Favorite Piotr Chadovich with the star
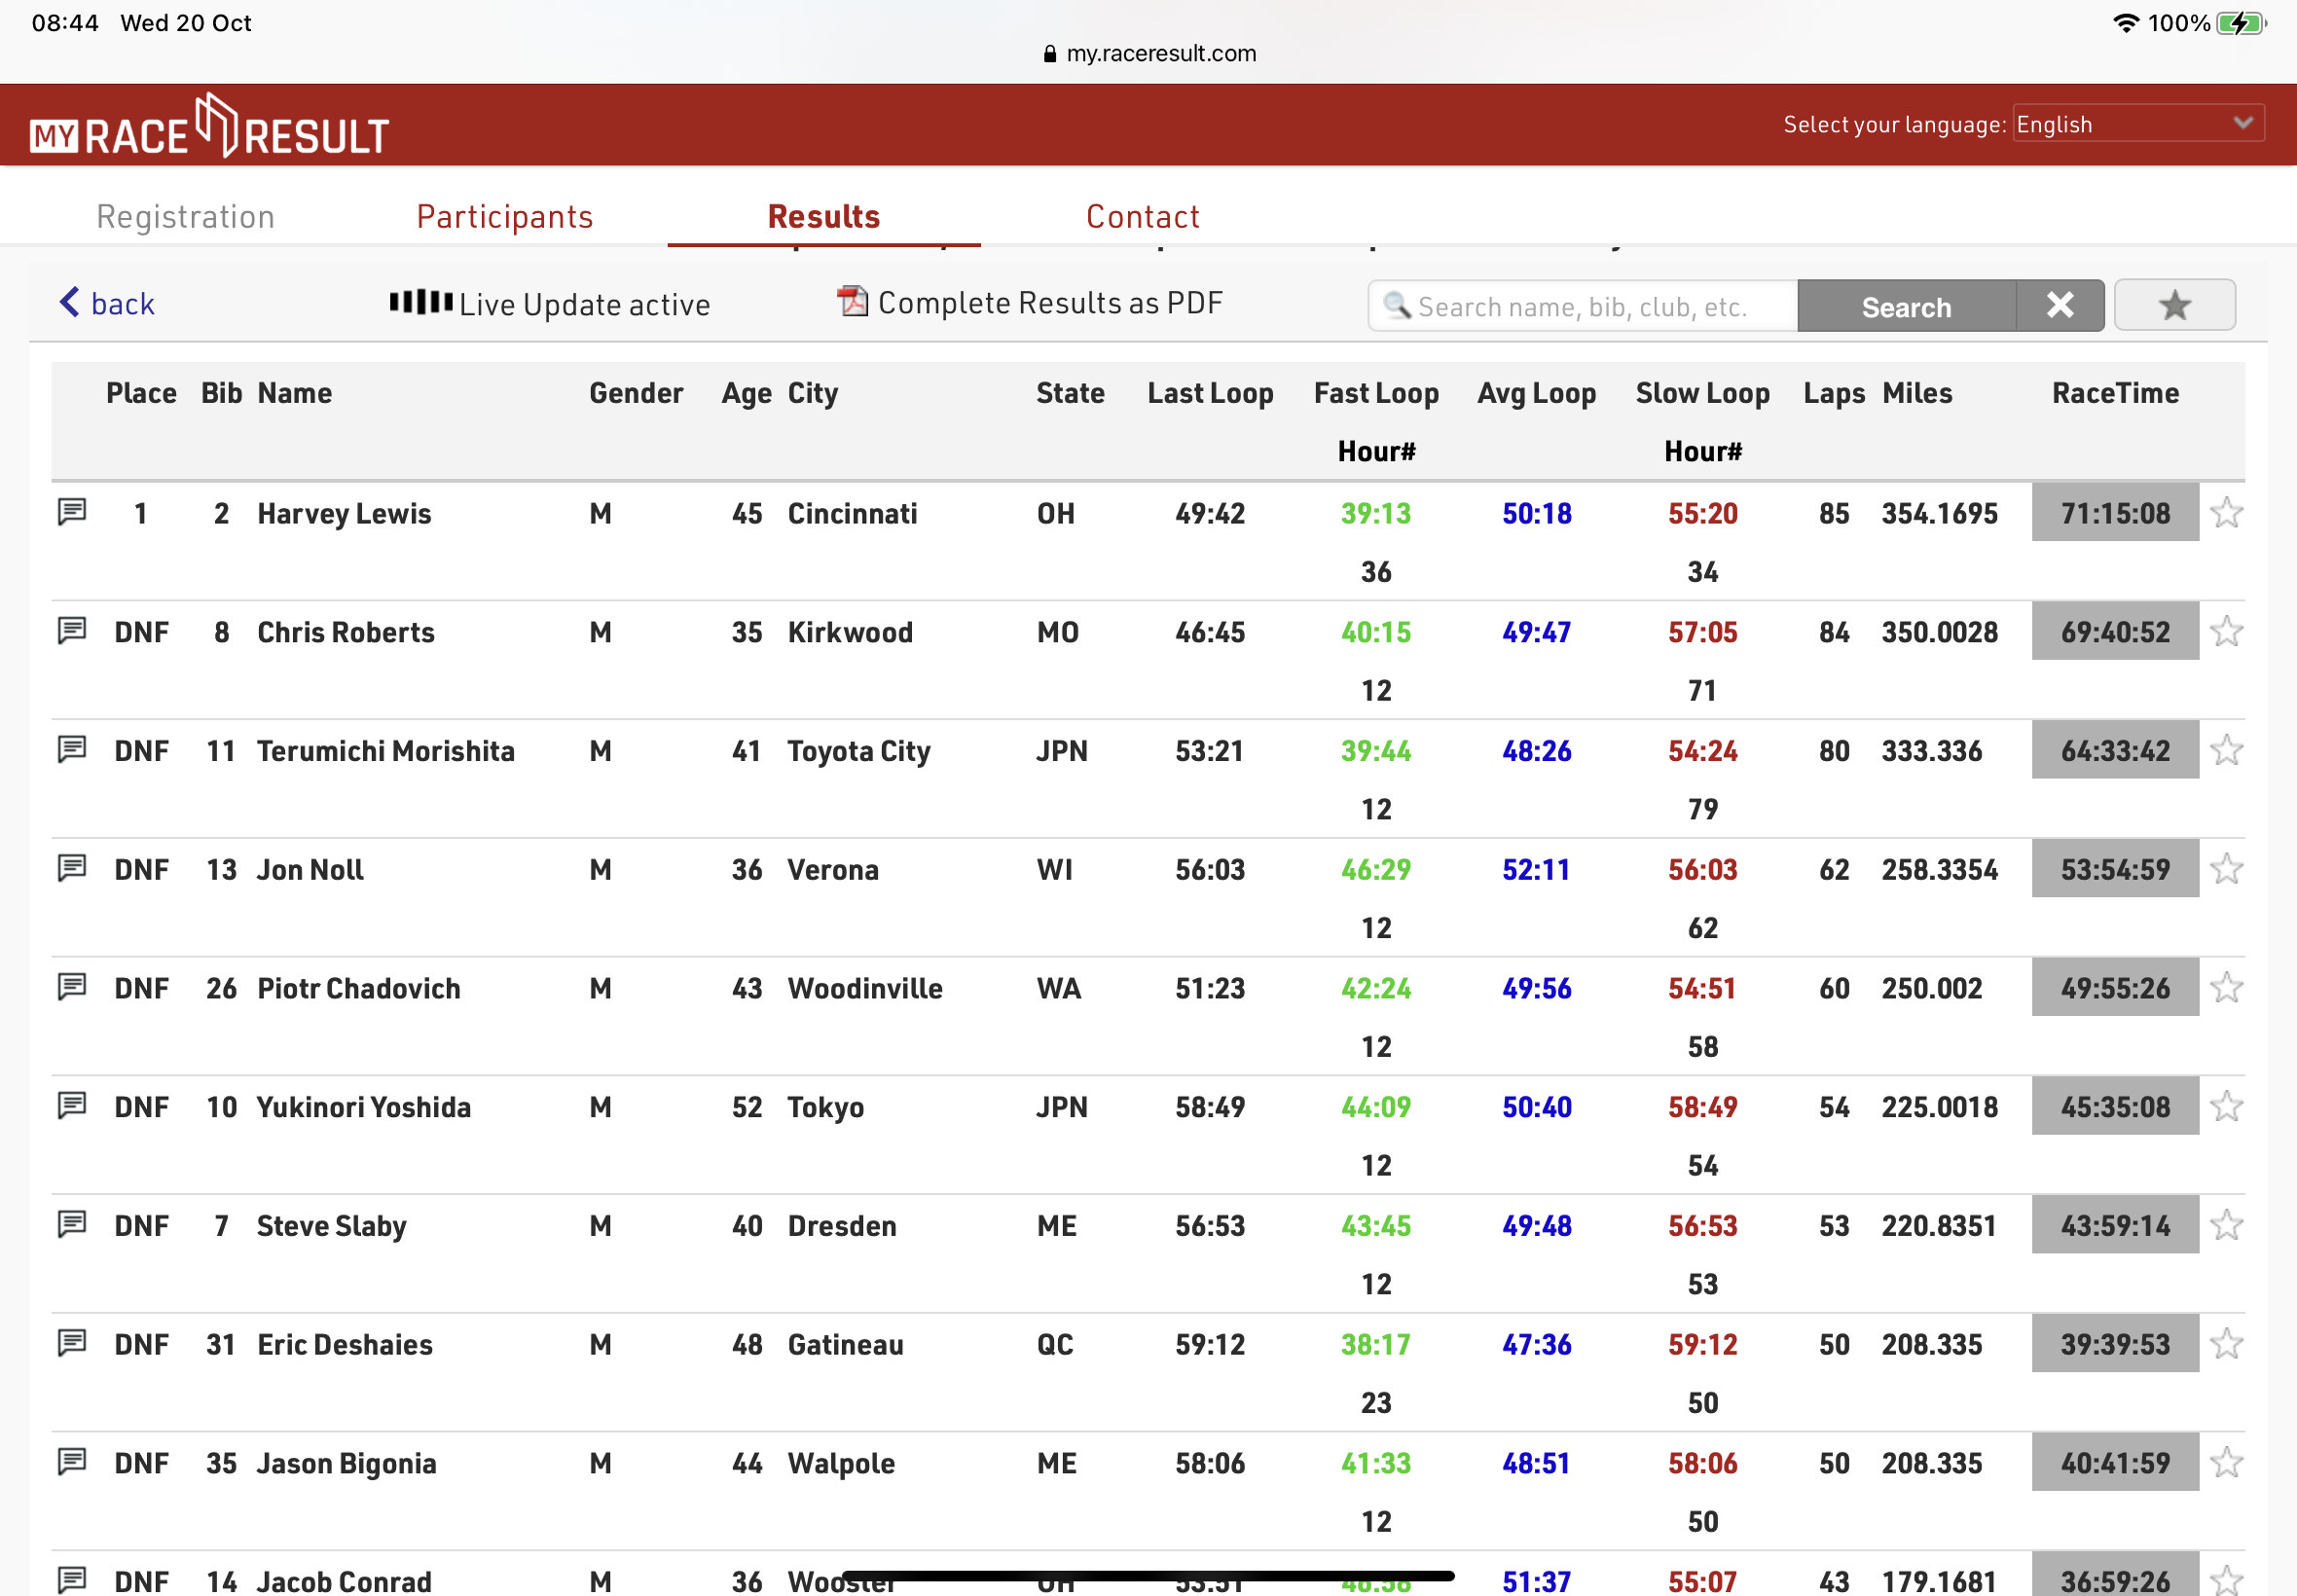 click(2226, 988)
